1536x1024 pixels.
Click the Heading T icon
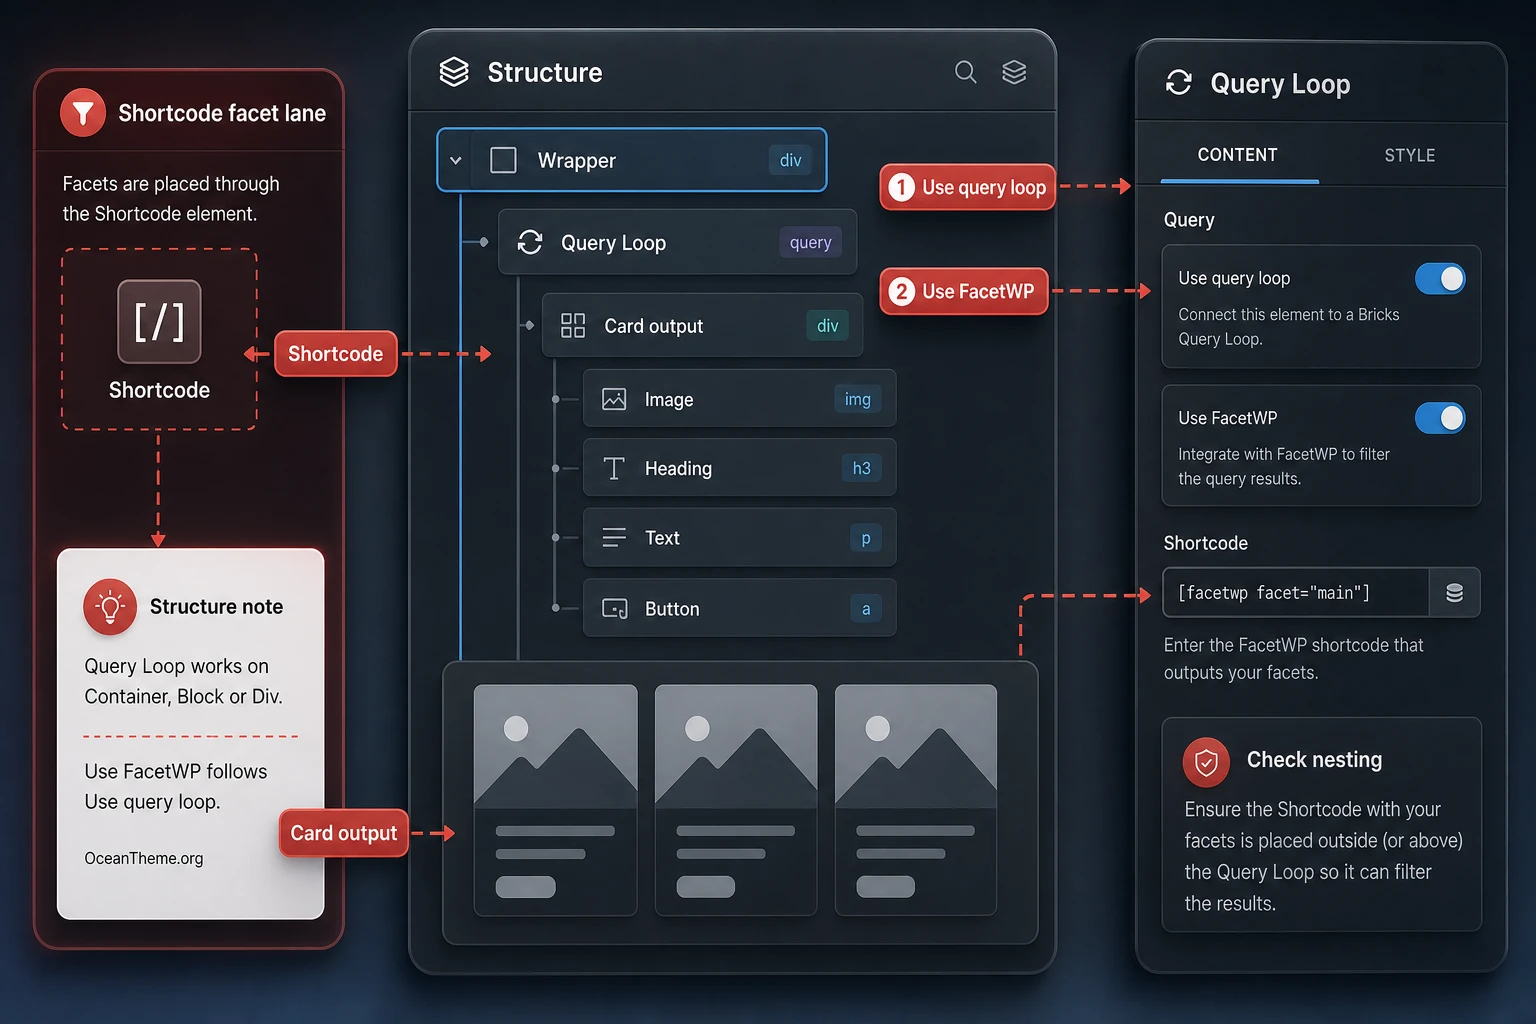[x=614, y=468]
